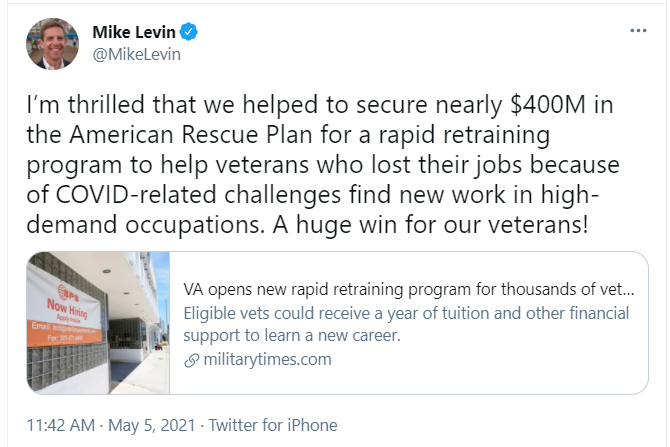Viewport: 670px width, 447px height.
Task: Click the 11:42 AM timestamp
Action: pos(61,425)
